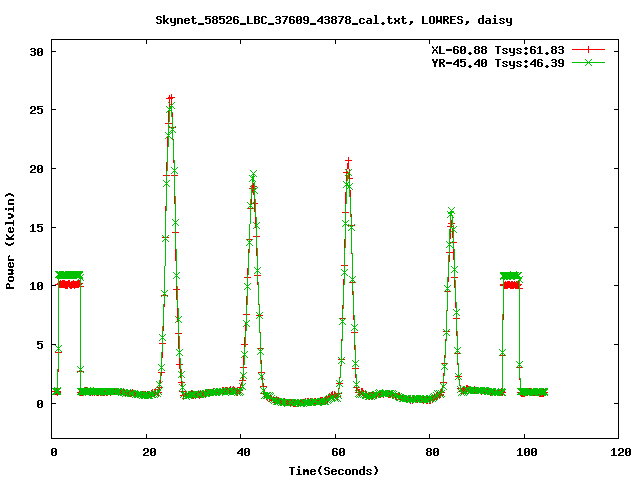The height and width of the screenshot is (480, 640).
Task: Click the peak top near 42 seconds
Action: tap(253, 175)
